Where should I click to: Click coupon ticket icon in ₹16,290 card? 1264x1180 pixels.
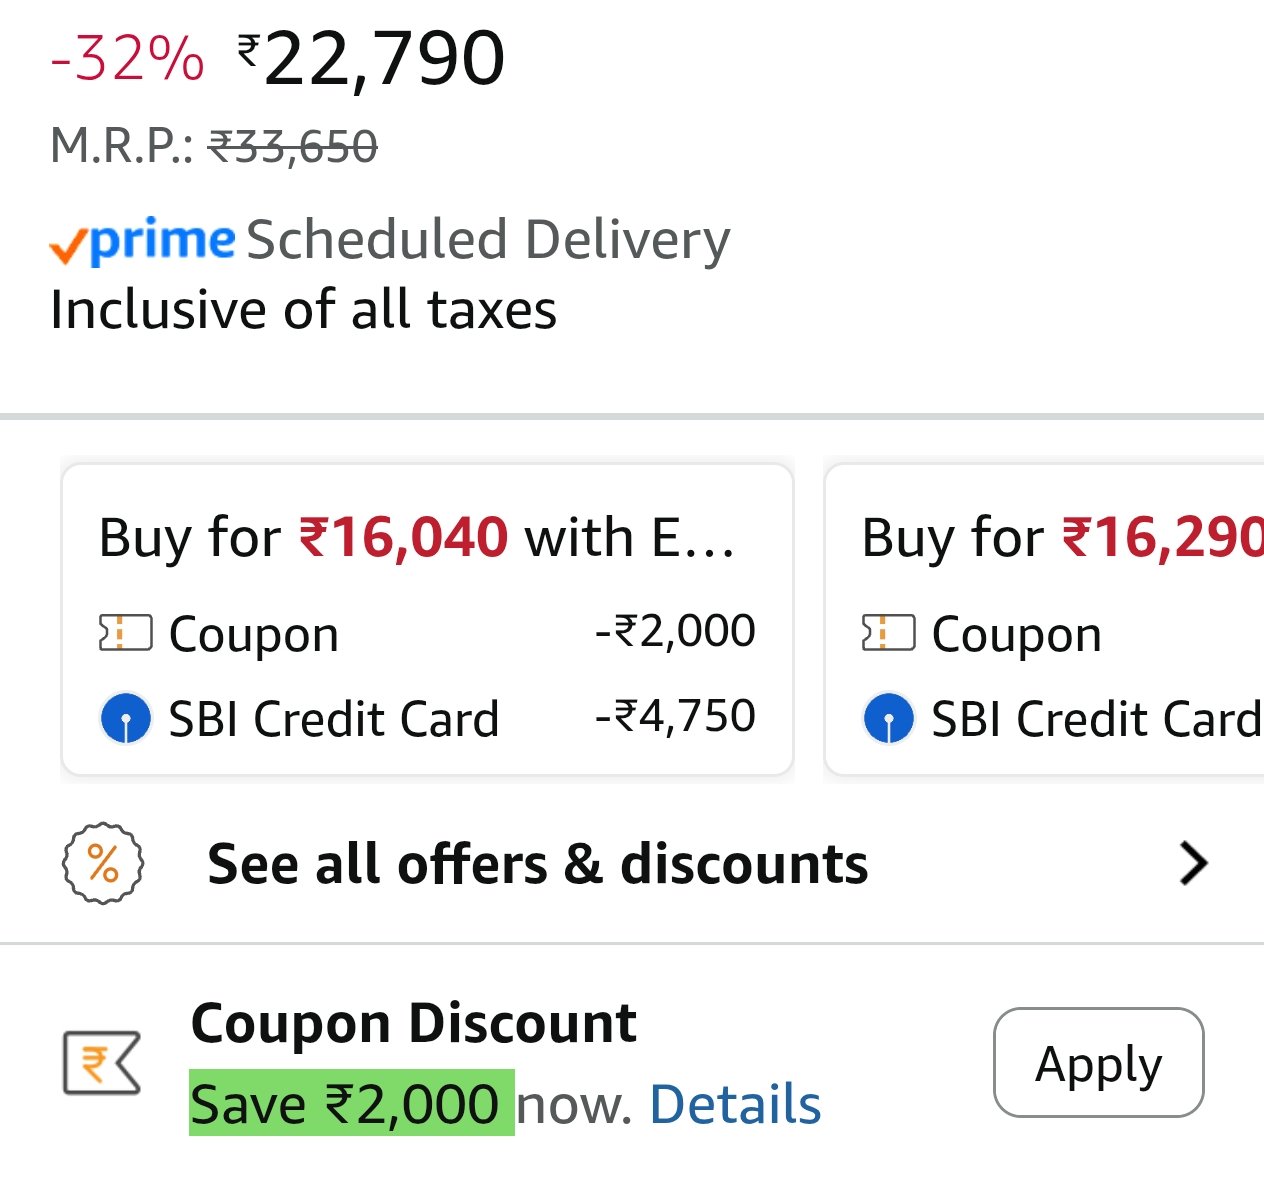[888, 633]
